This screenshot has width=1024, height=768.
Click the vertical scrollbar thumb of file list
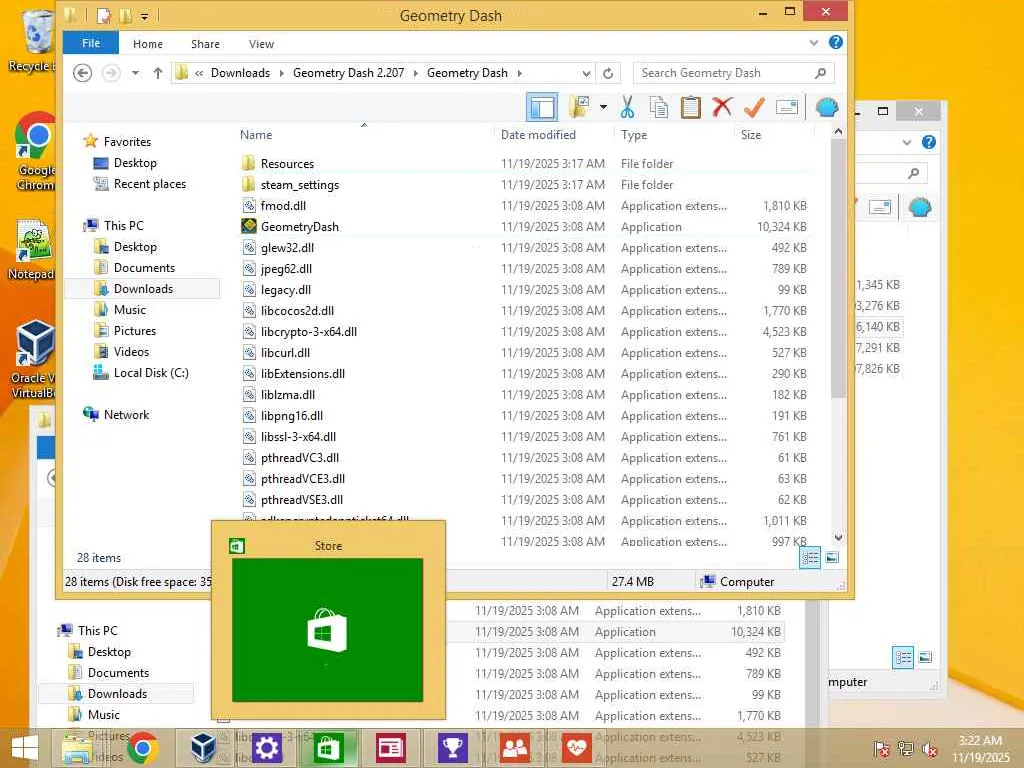(839, 268)
